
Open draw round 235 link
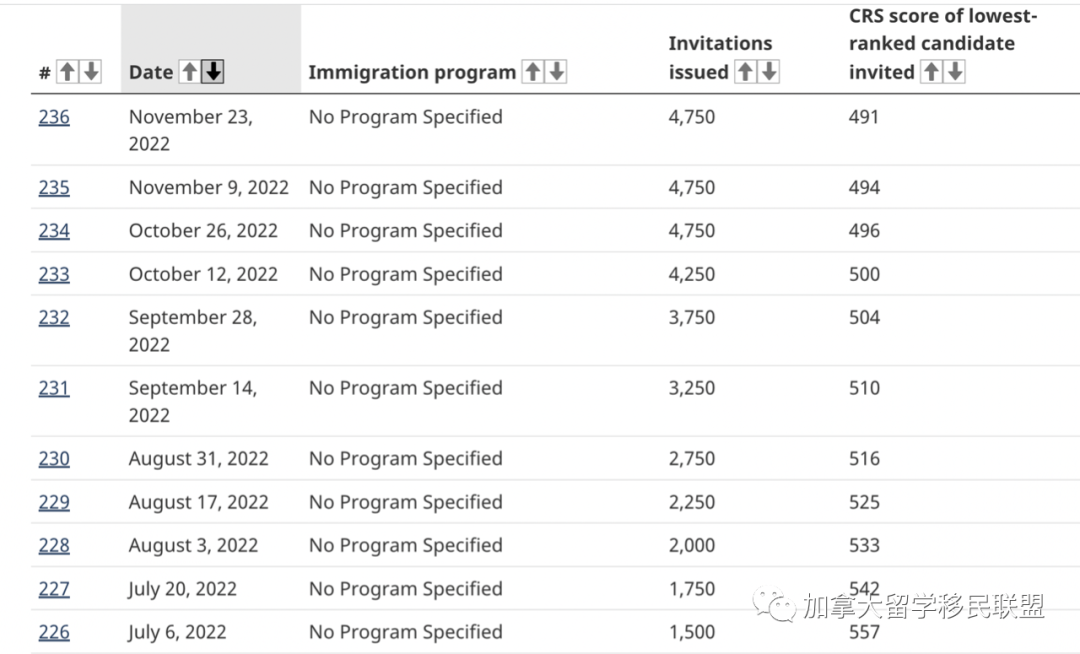pos(54,188)
